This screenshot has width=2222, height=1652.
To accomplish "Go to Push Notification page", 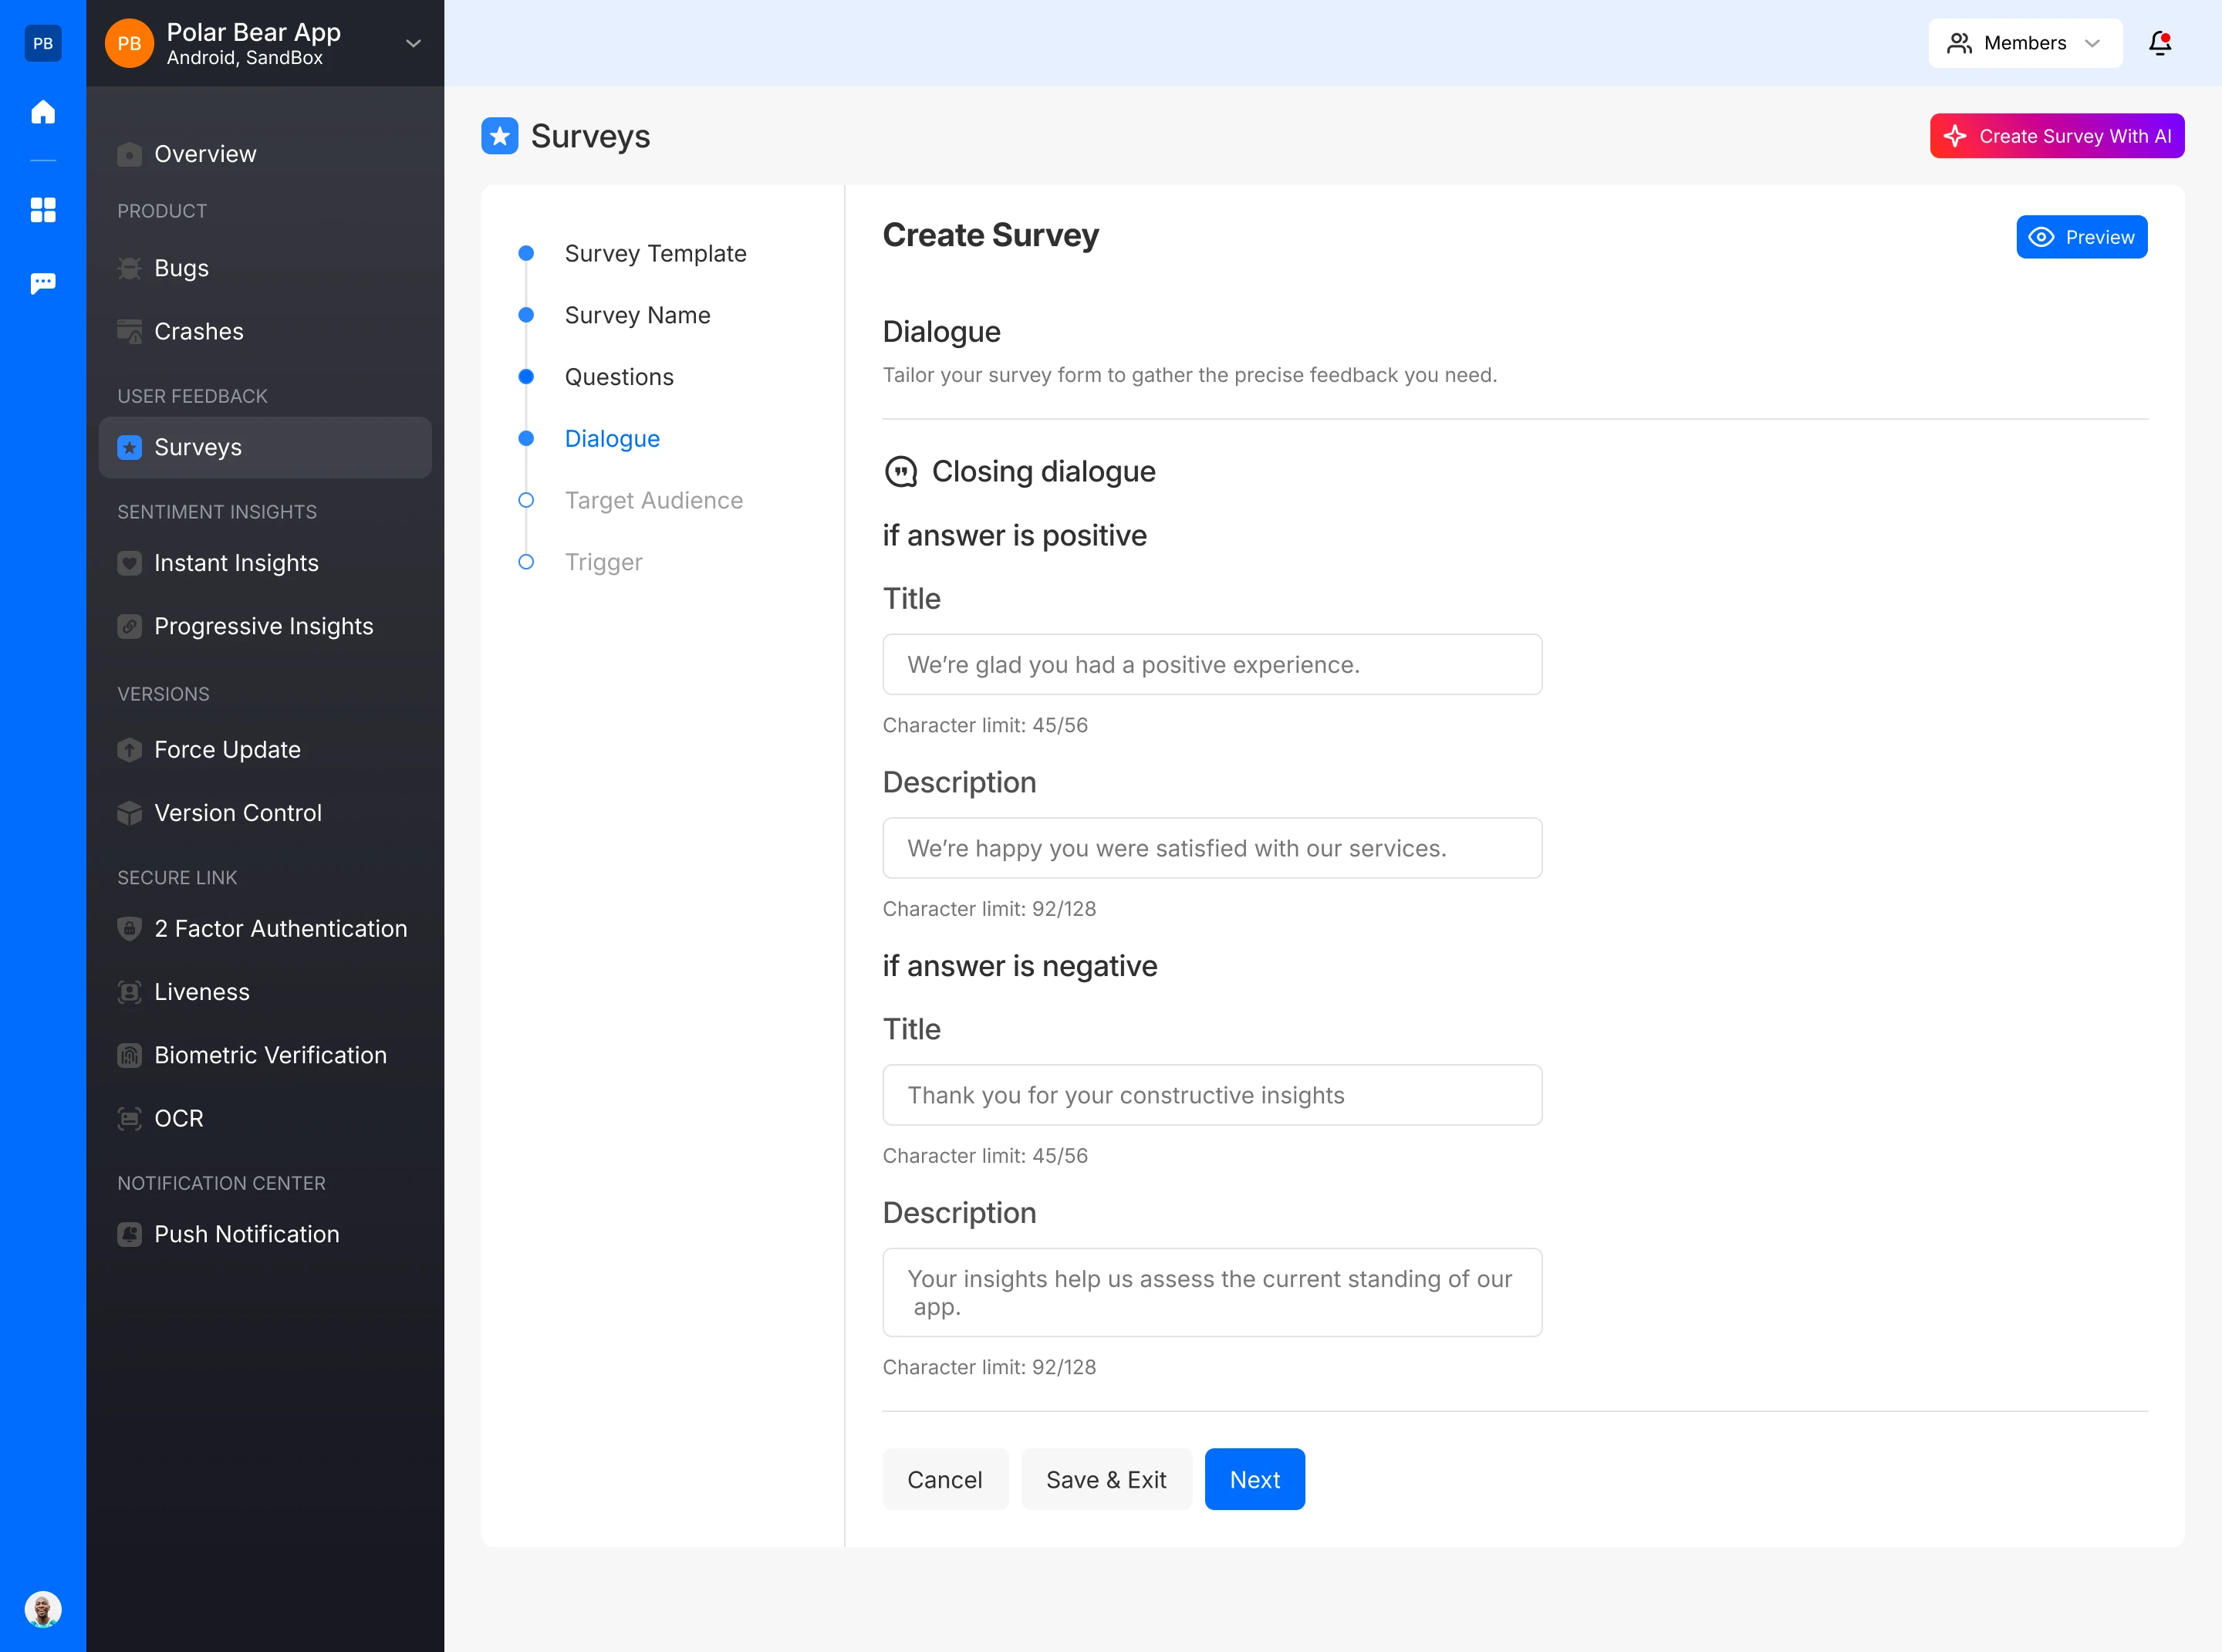I will 246,1234.
